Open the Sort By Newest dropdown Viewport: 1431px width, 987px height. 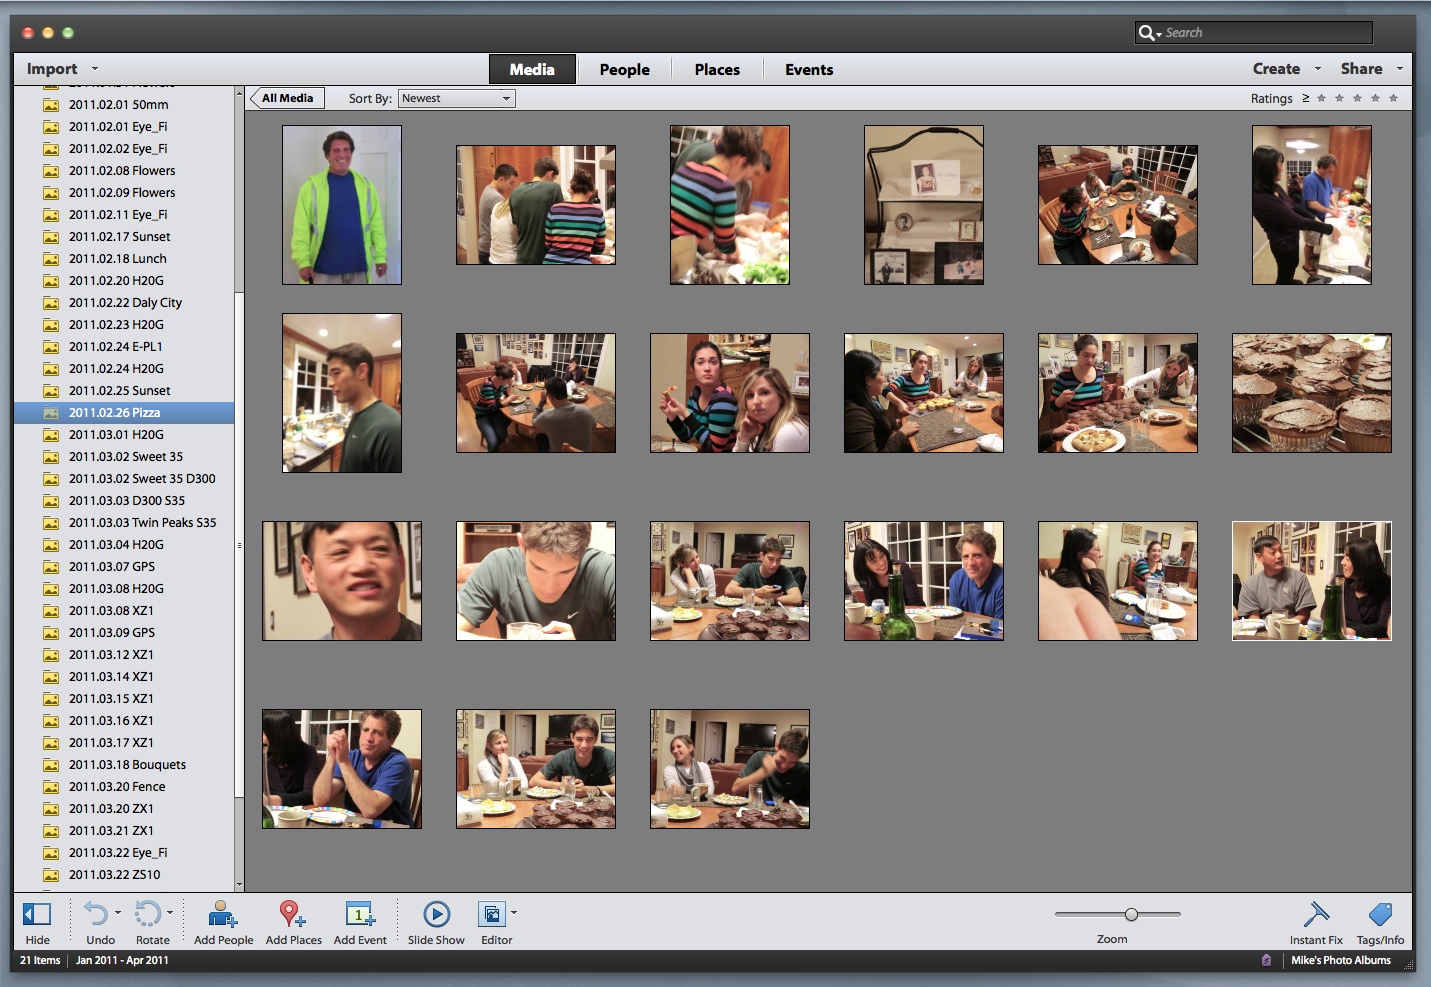pyautogui.click(x=456, y=98)
